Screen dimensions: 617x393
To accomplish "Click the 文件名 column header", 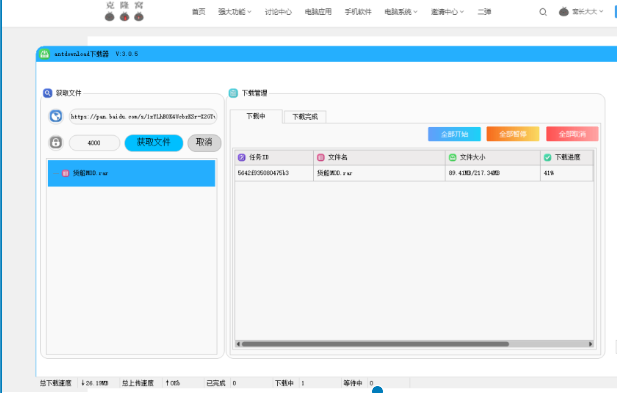I will pyautogui.click(x=379, y=157).
